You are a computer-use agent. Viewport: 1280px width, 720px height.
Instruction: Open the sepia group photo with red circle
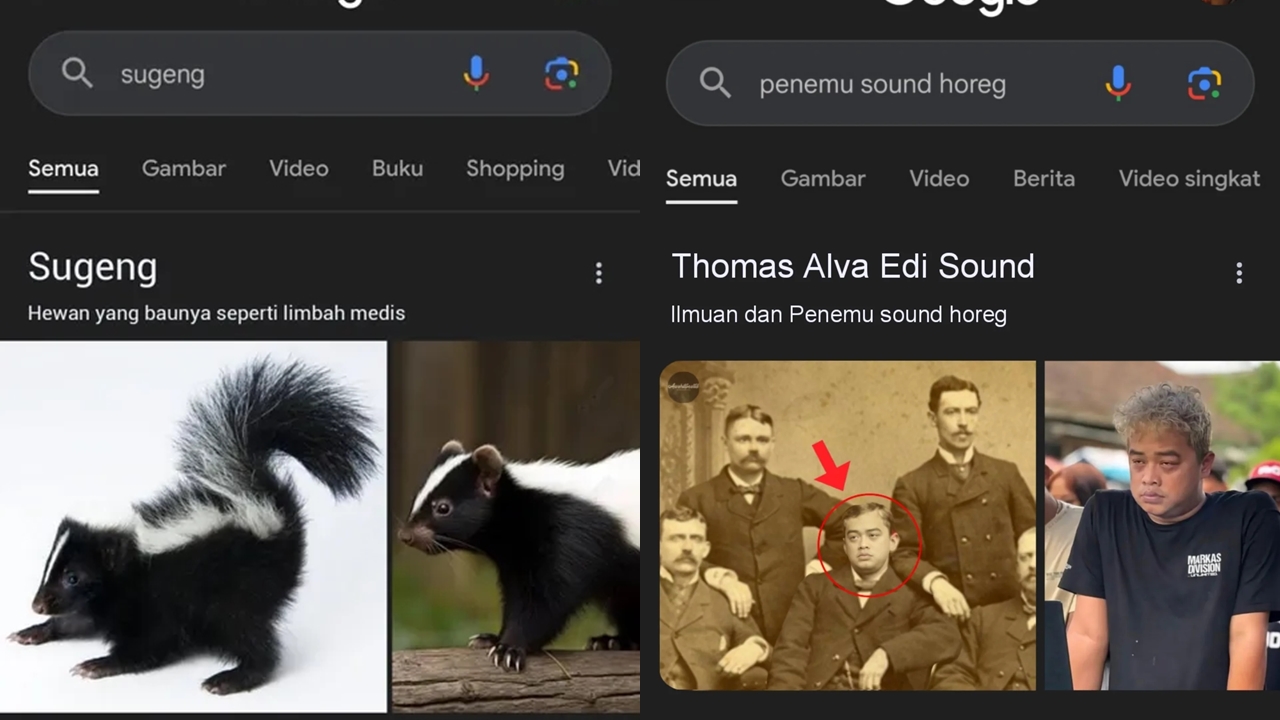(848, 526)
